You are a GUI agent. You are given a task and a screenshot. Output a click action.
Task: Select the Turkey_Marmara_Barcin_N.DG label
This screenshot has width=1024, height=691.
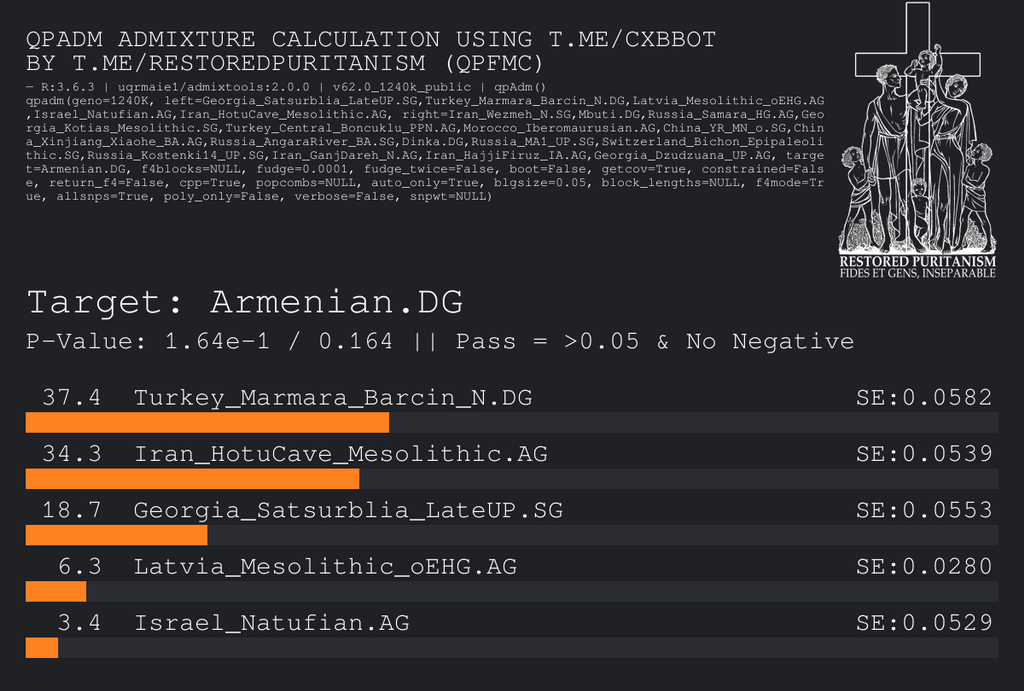(x=333, y=398)
